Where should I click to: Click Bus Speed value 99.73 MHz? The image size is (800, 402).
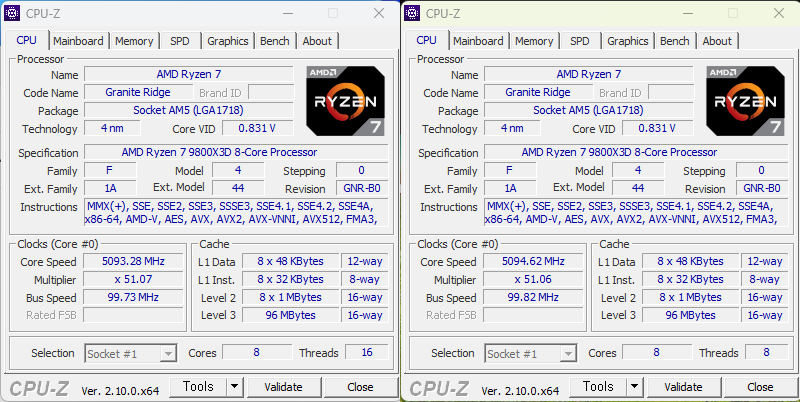point(133,297)
